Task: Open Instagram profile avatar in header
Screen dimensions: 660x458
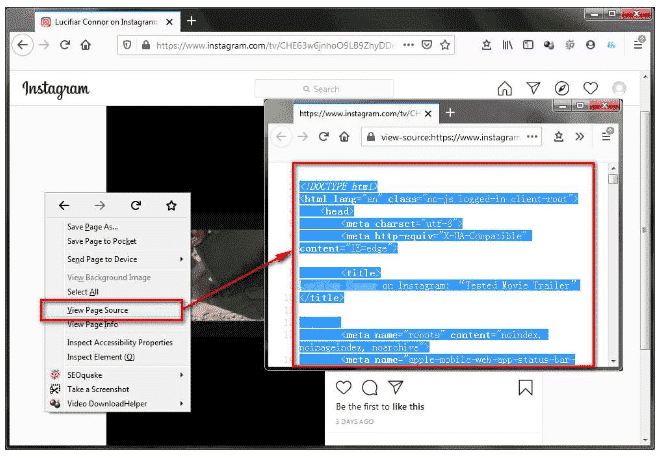Action: point(619,88)
